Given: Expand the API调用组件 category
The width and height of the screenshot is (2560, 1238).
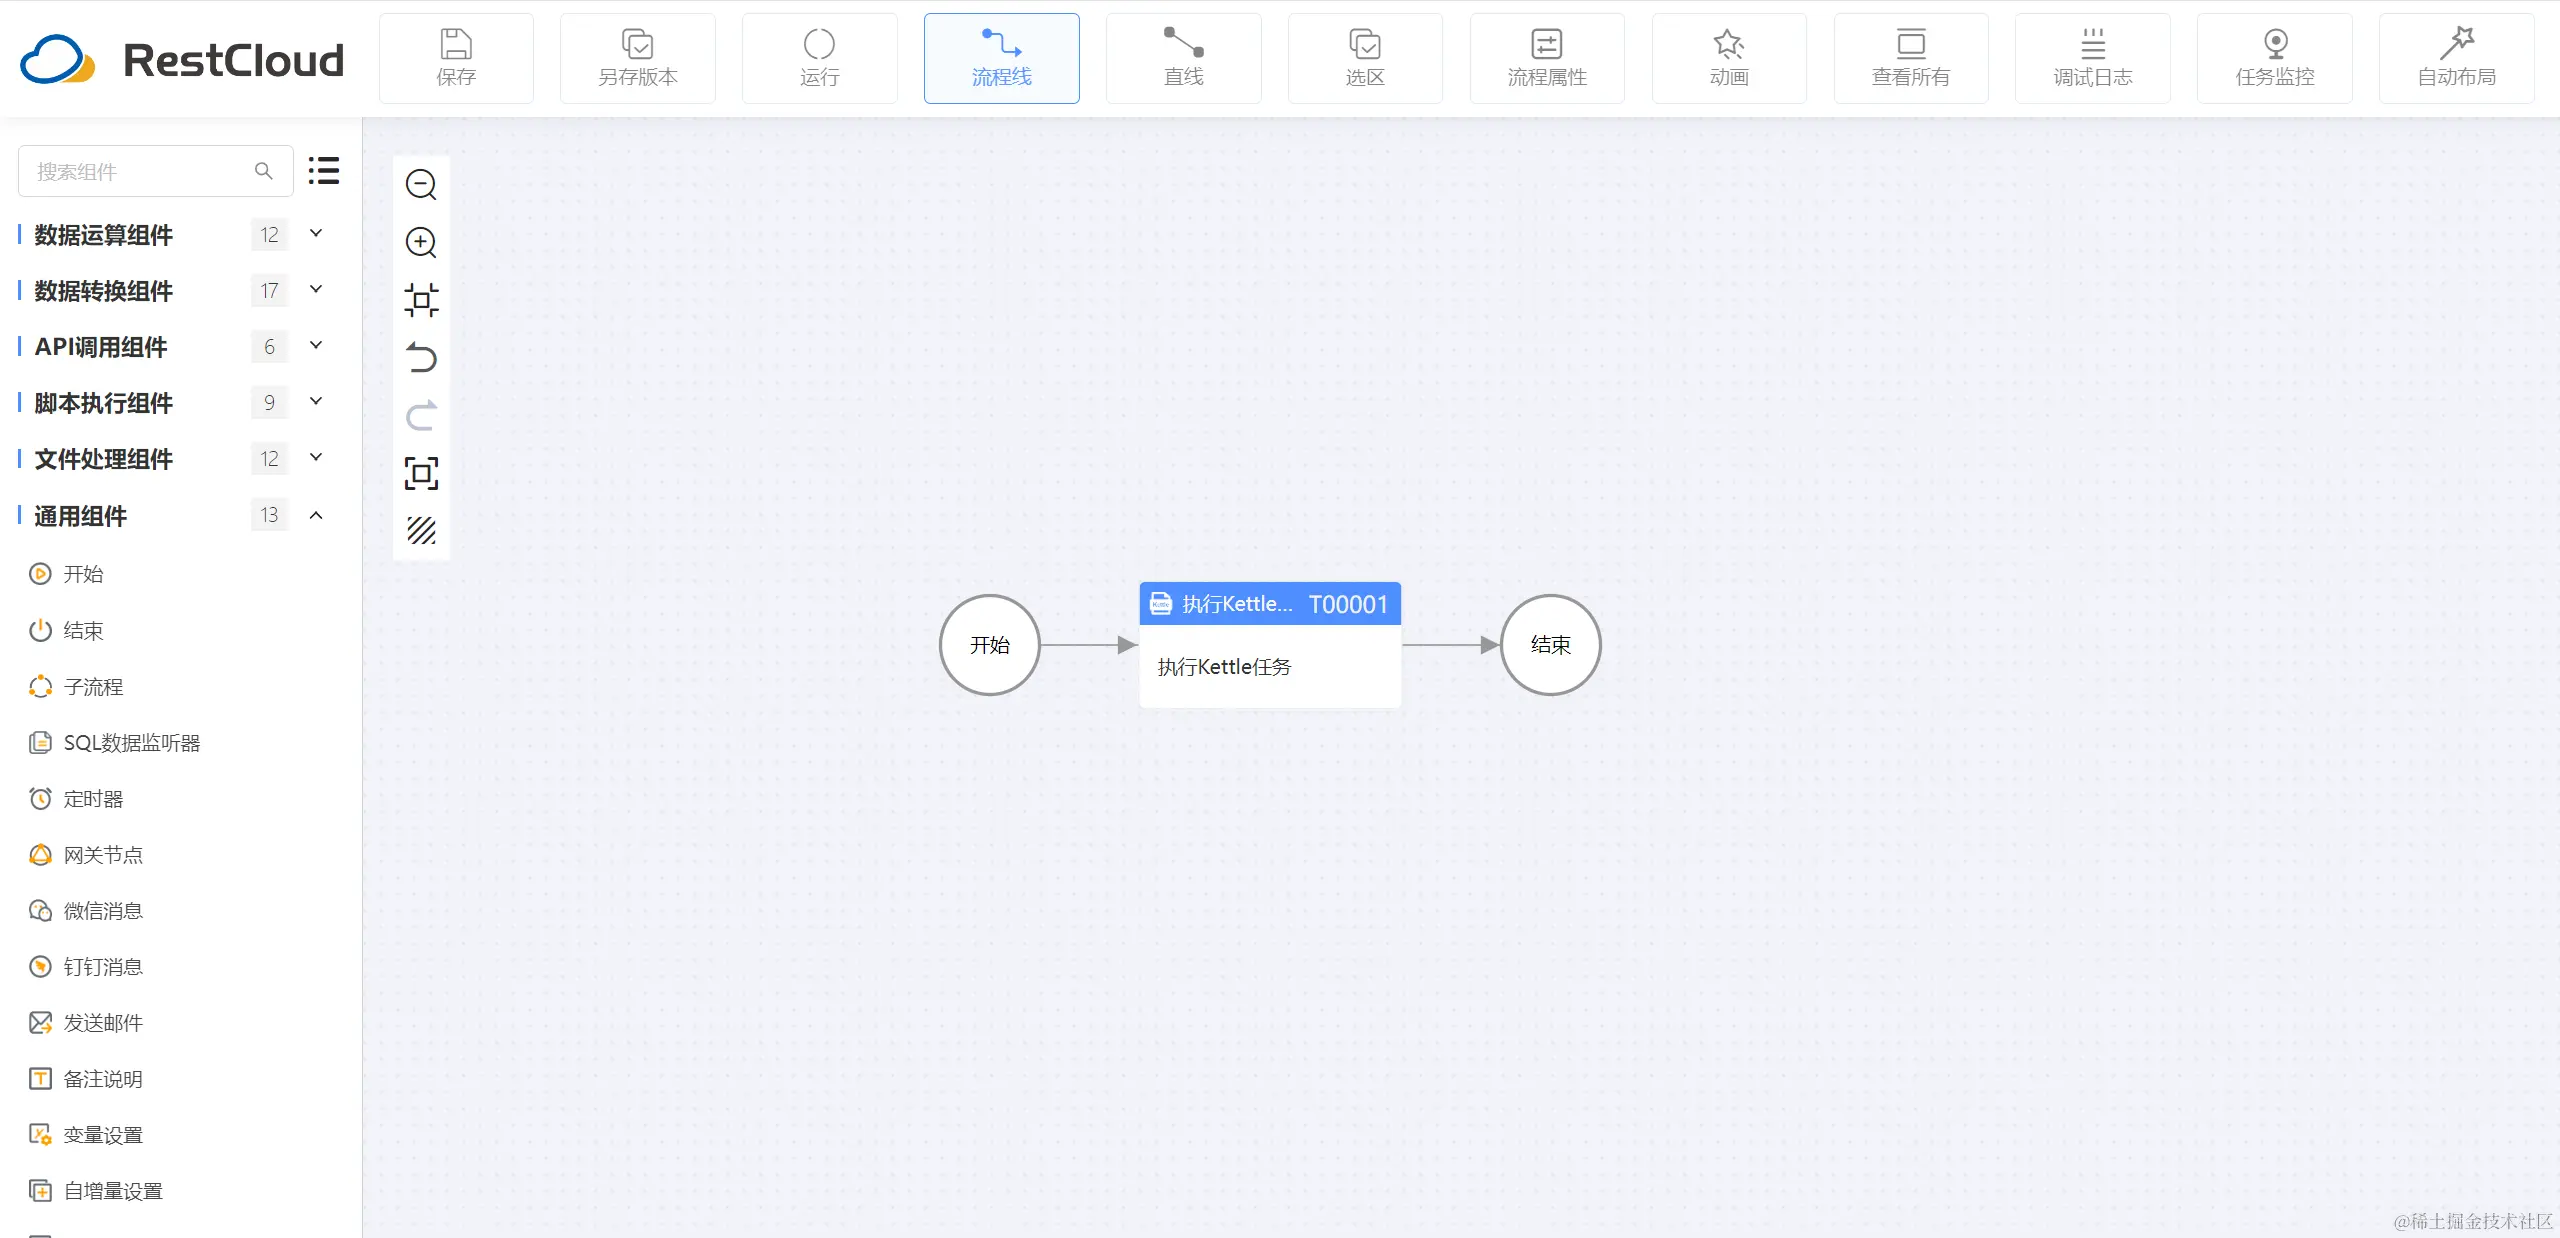Looking at the screenshot, I should coord(316,346).
